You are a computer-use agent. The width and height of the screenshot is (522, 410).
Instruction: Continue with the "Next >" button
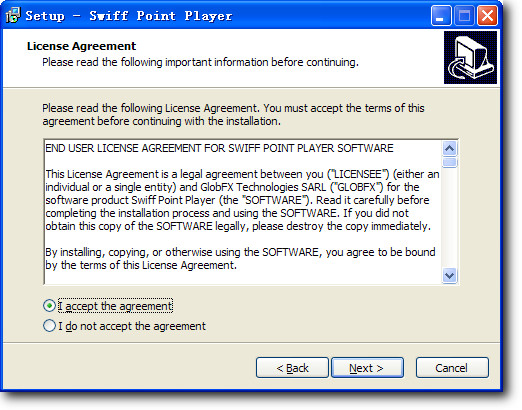(x=367, y=368)
